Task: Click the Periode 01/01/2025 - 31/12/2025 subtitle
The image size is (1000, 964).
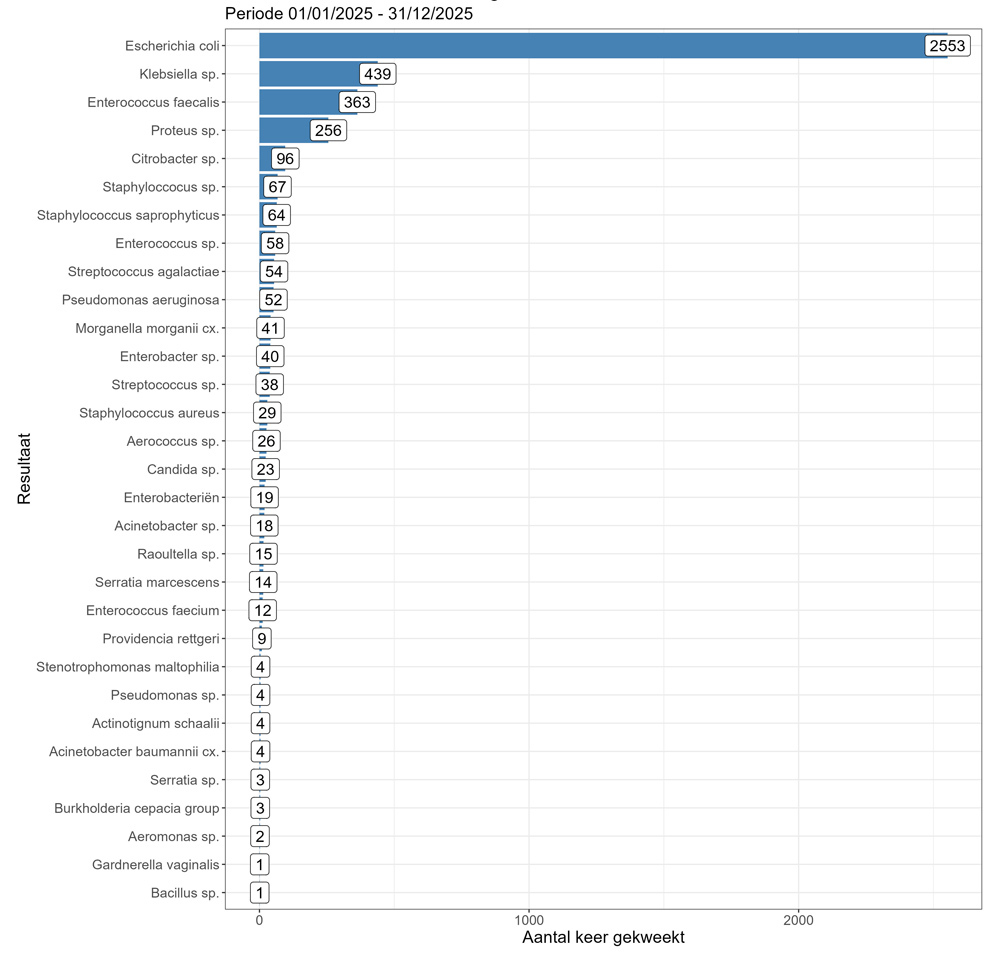Action: (349, 15)
